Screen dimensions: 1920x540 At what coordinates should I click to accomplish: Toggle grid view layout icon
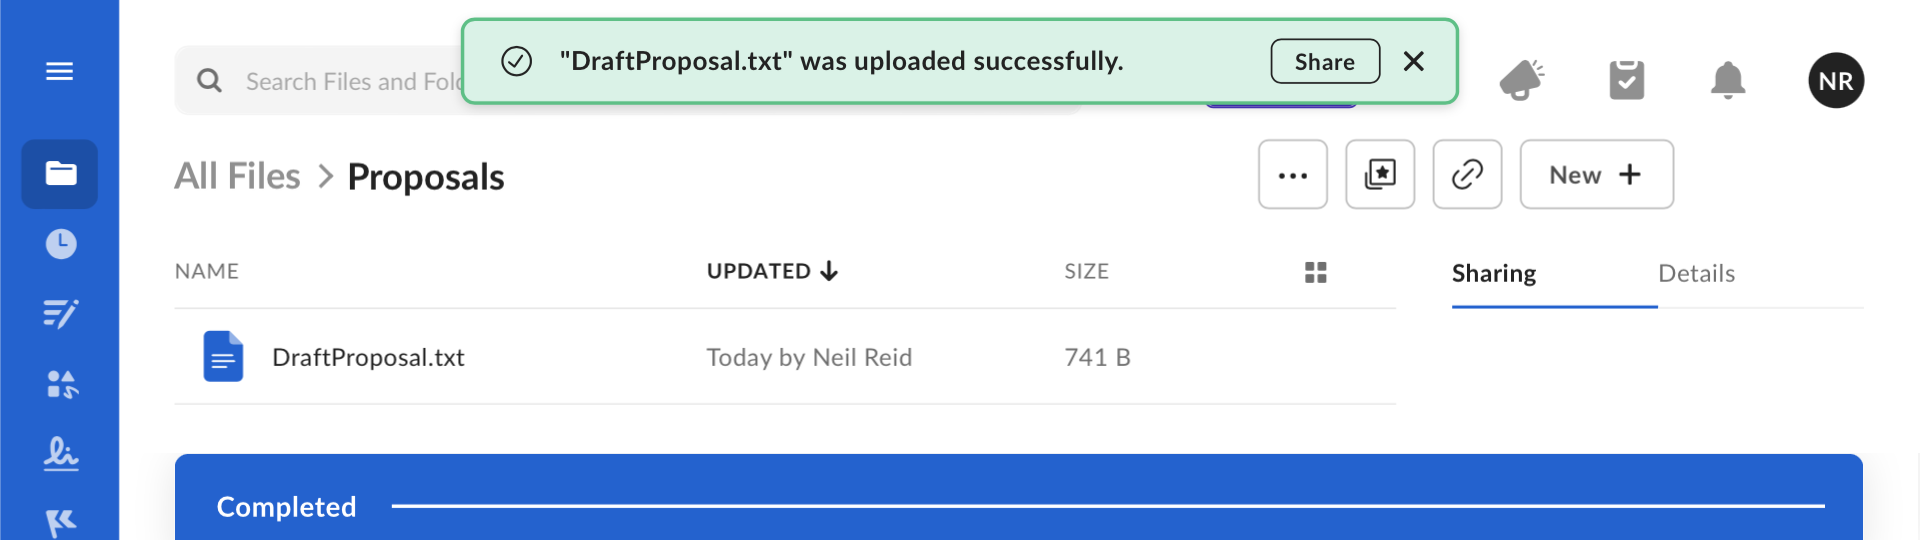[1316, 272]
